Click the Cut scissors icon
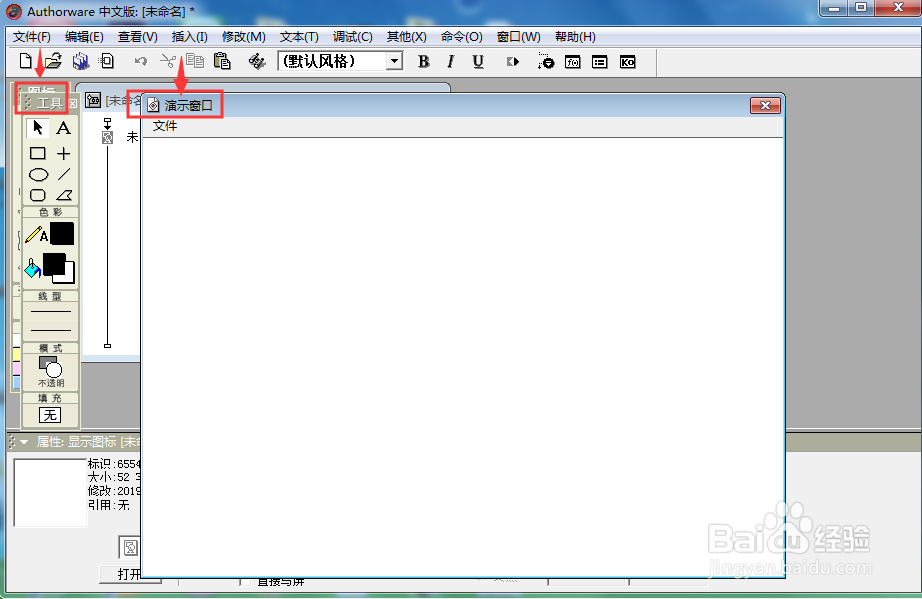 168,61
